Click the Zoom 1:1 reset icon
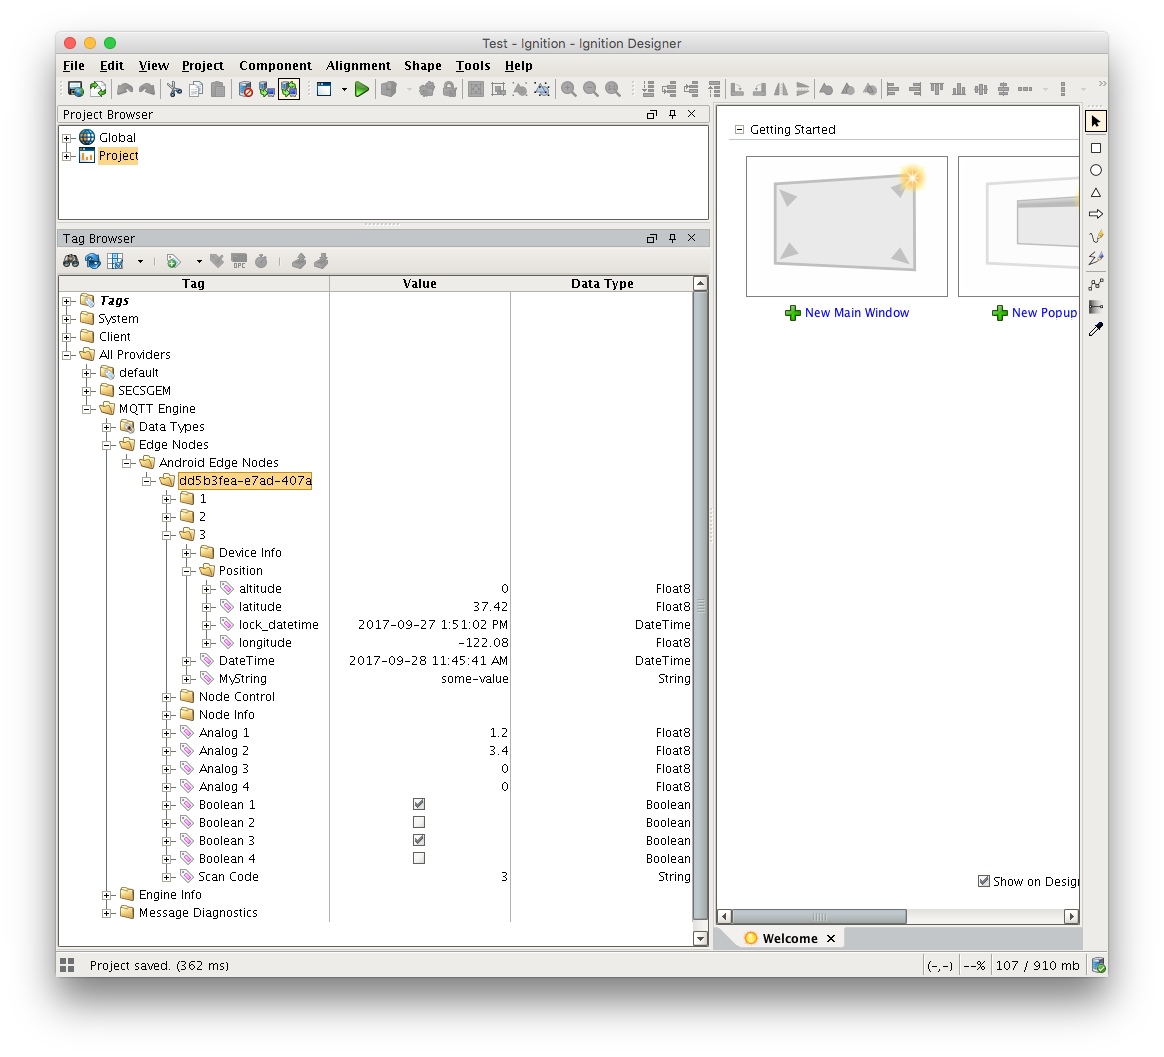1164x1057 pixels. point(613,89)
